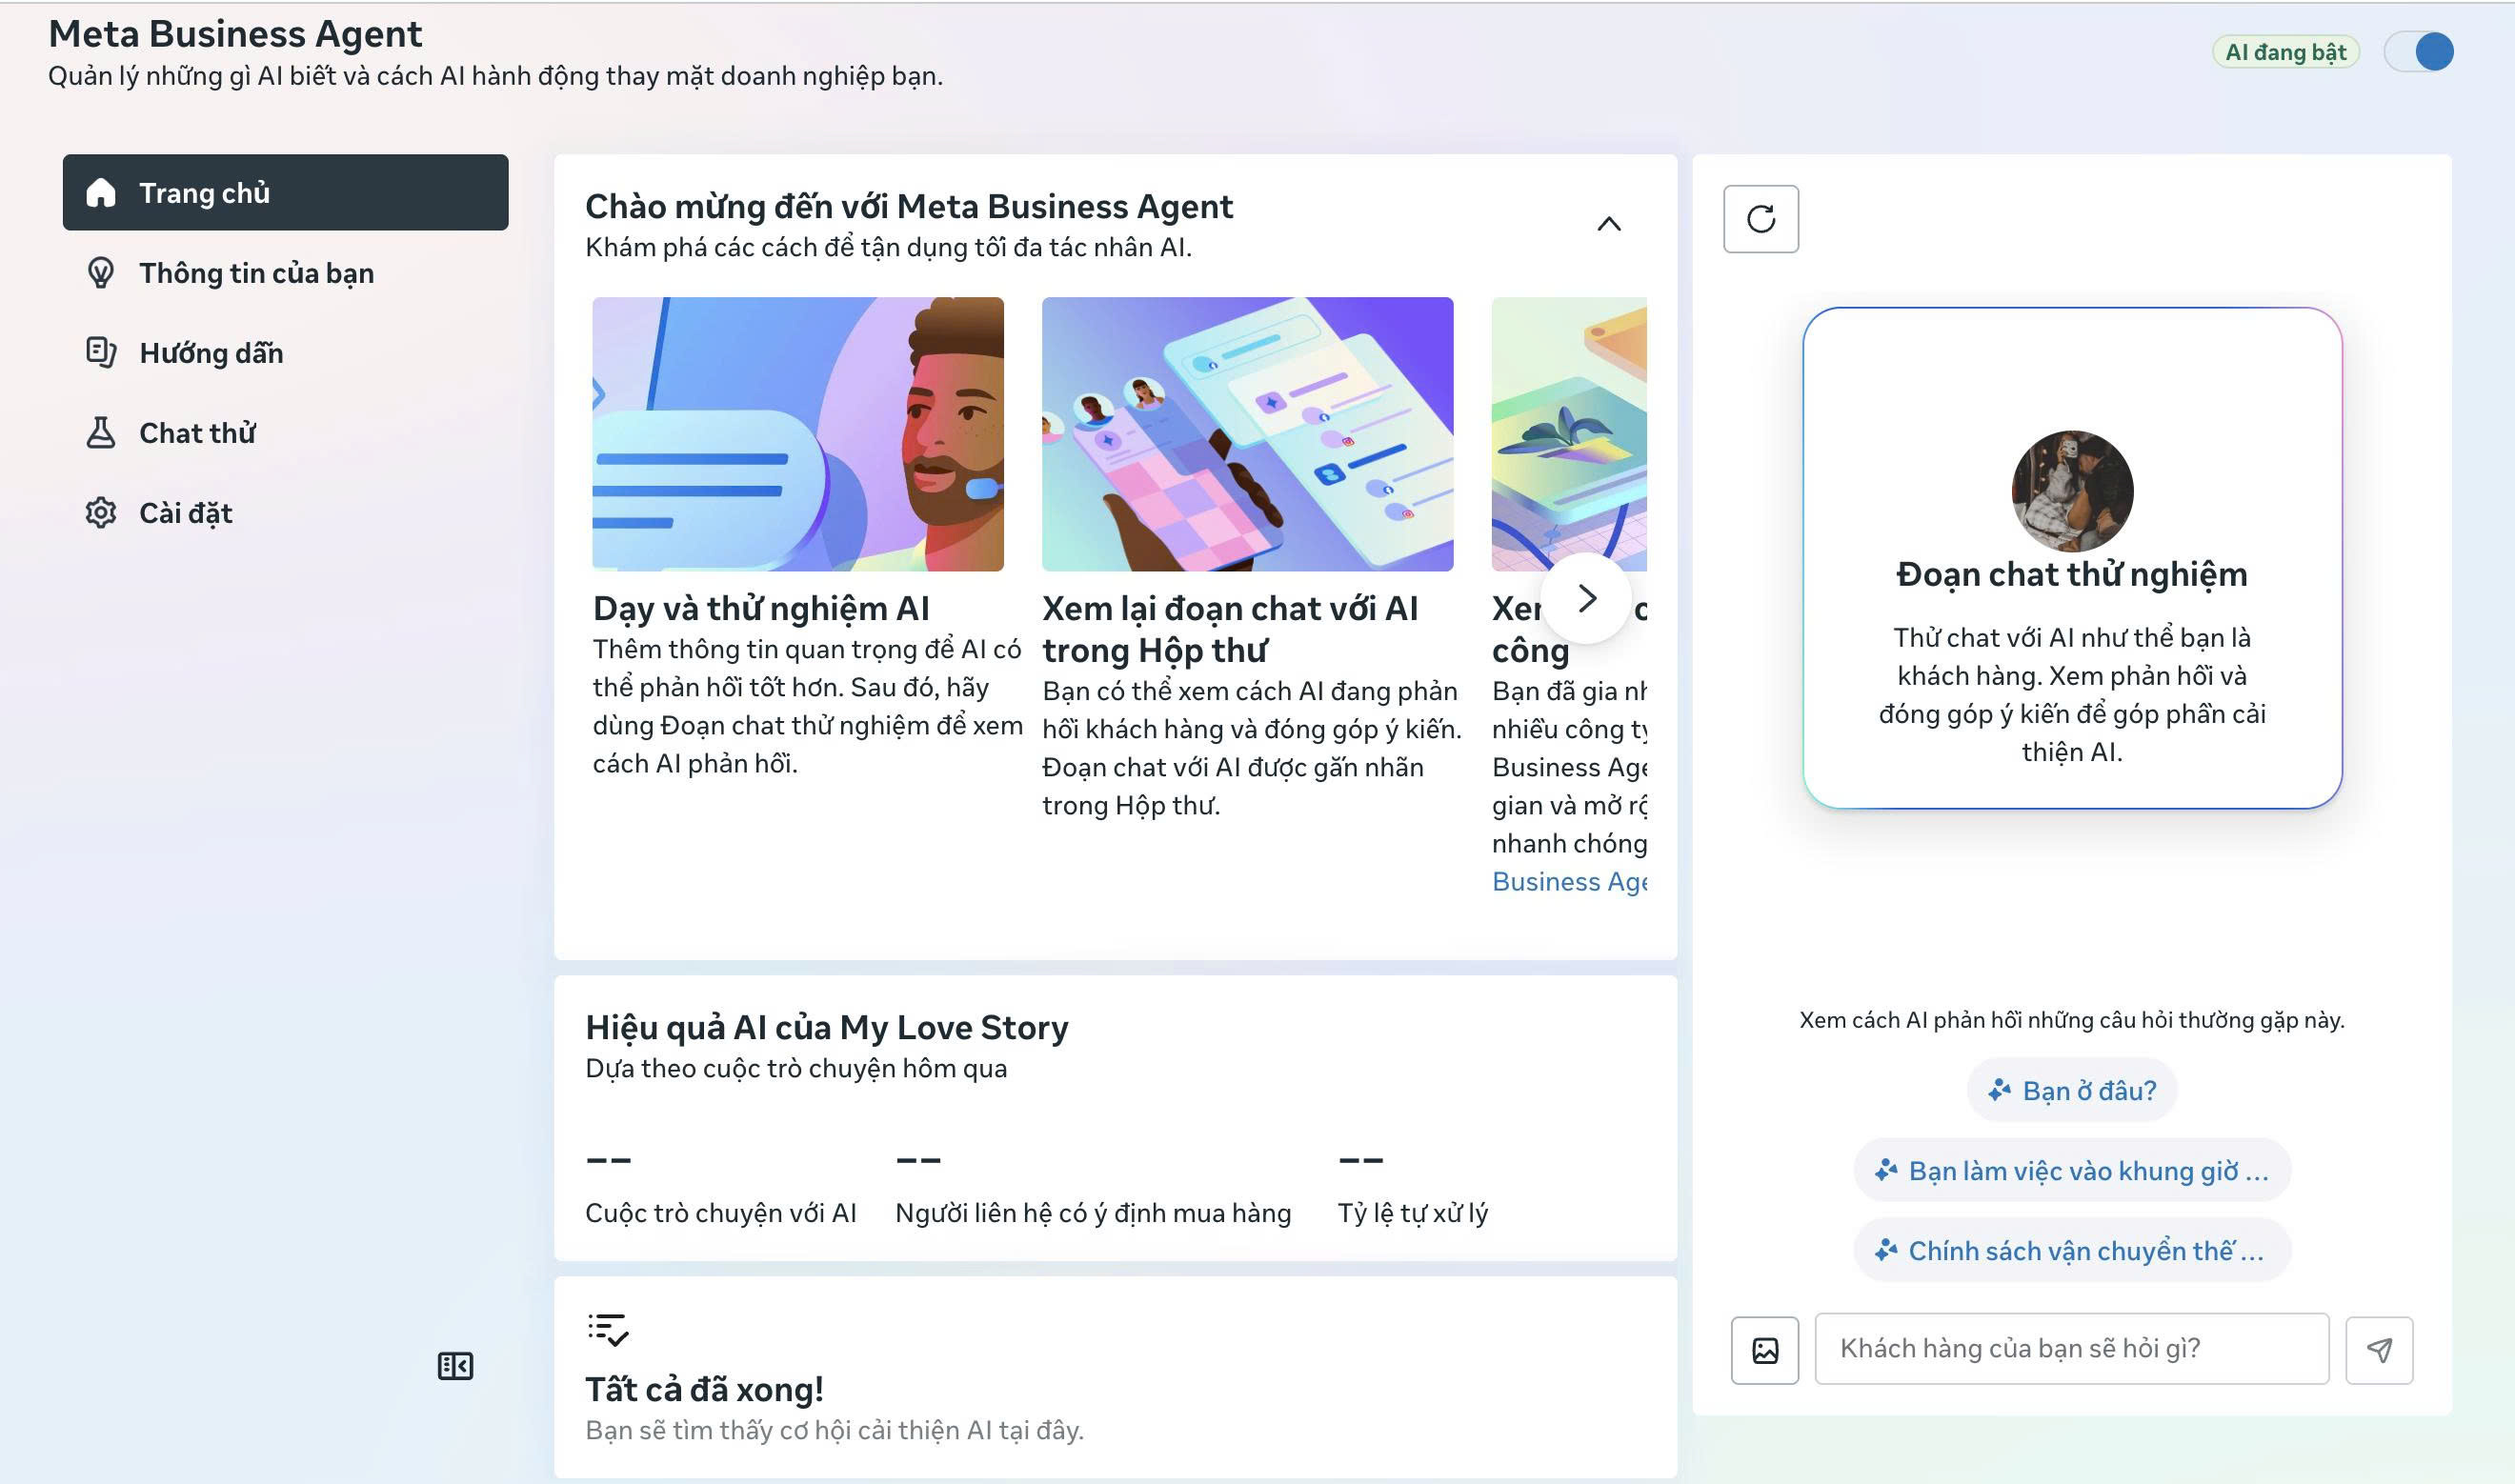Open the Chat thử page
Screen dimensions: 2515x1484
coord(285,433)
